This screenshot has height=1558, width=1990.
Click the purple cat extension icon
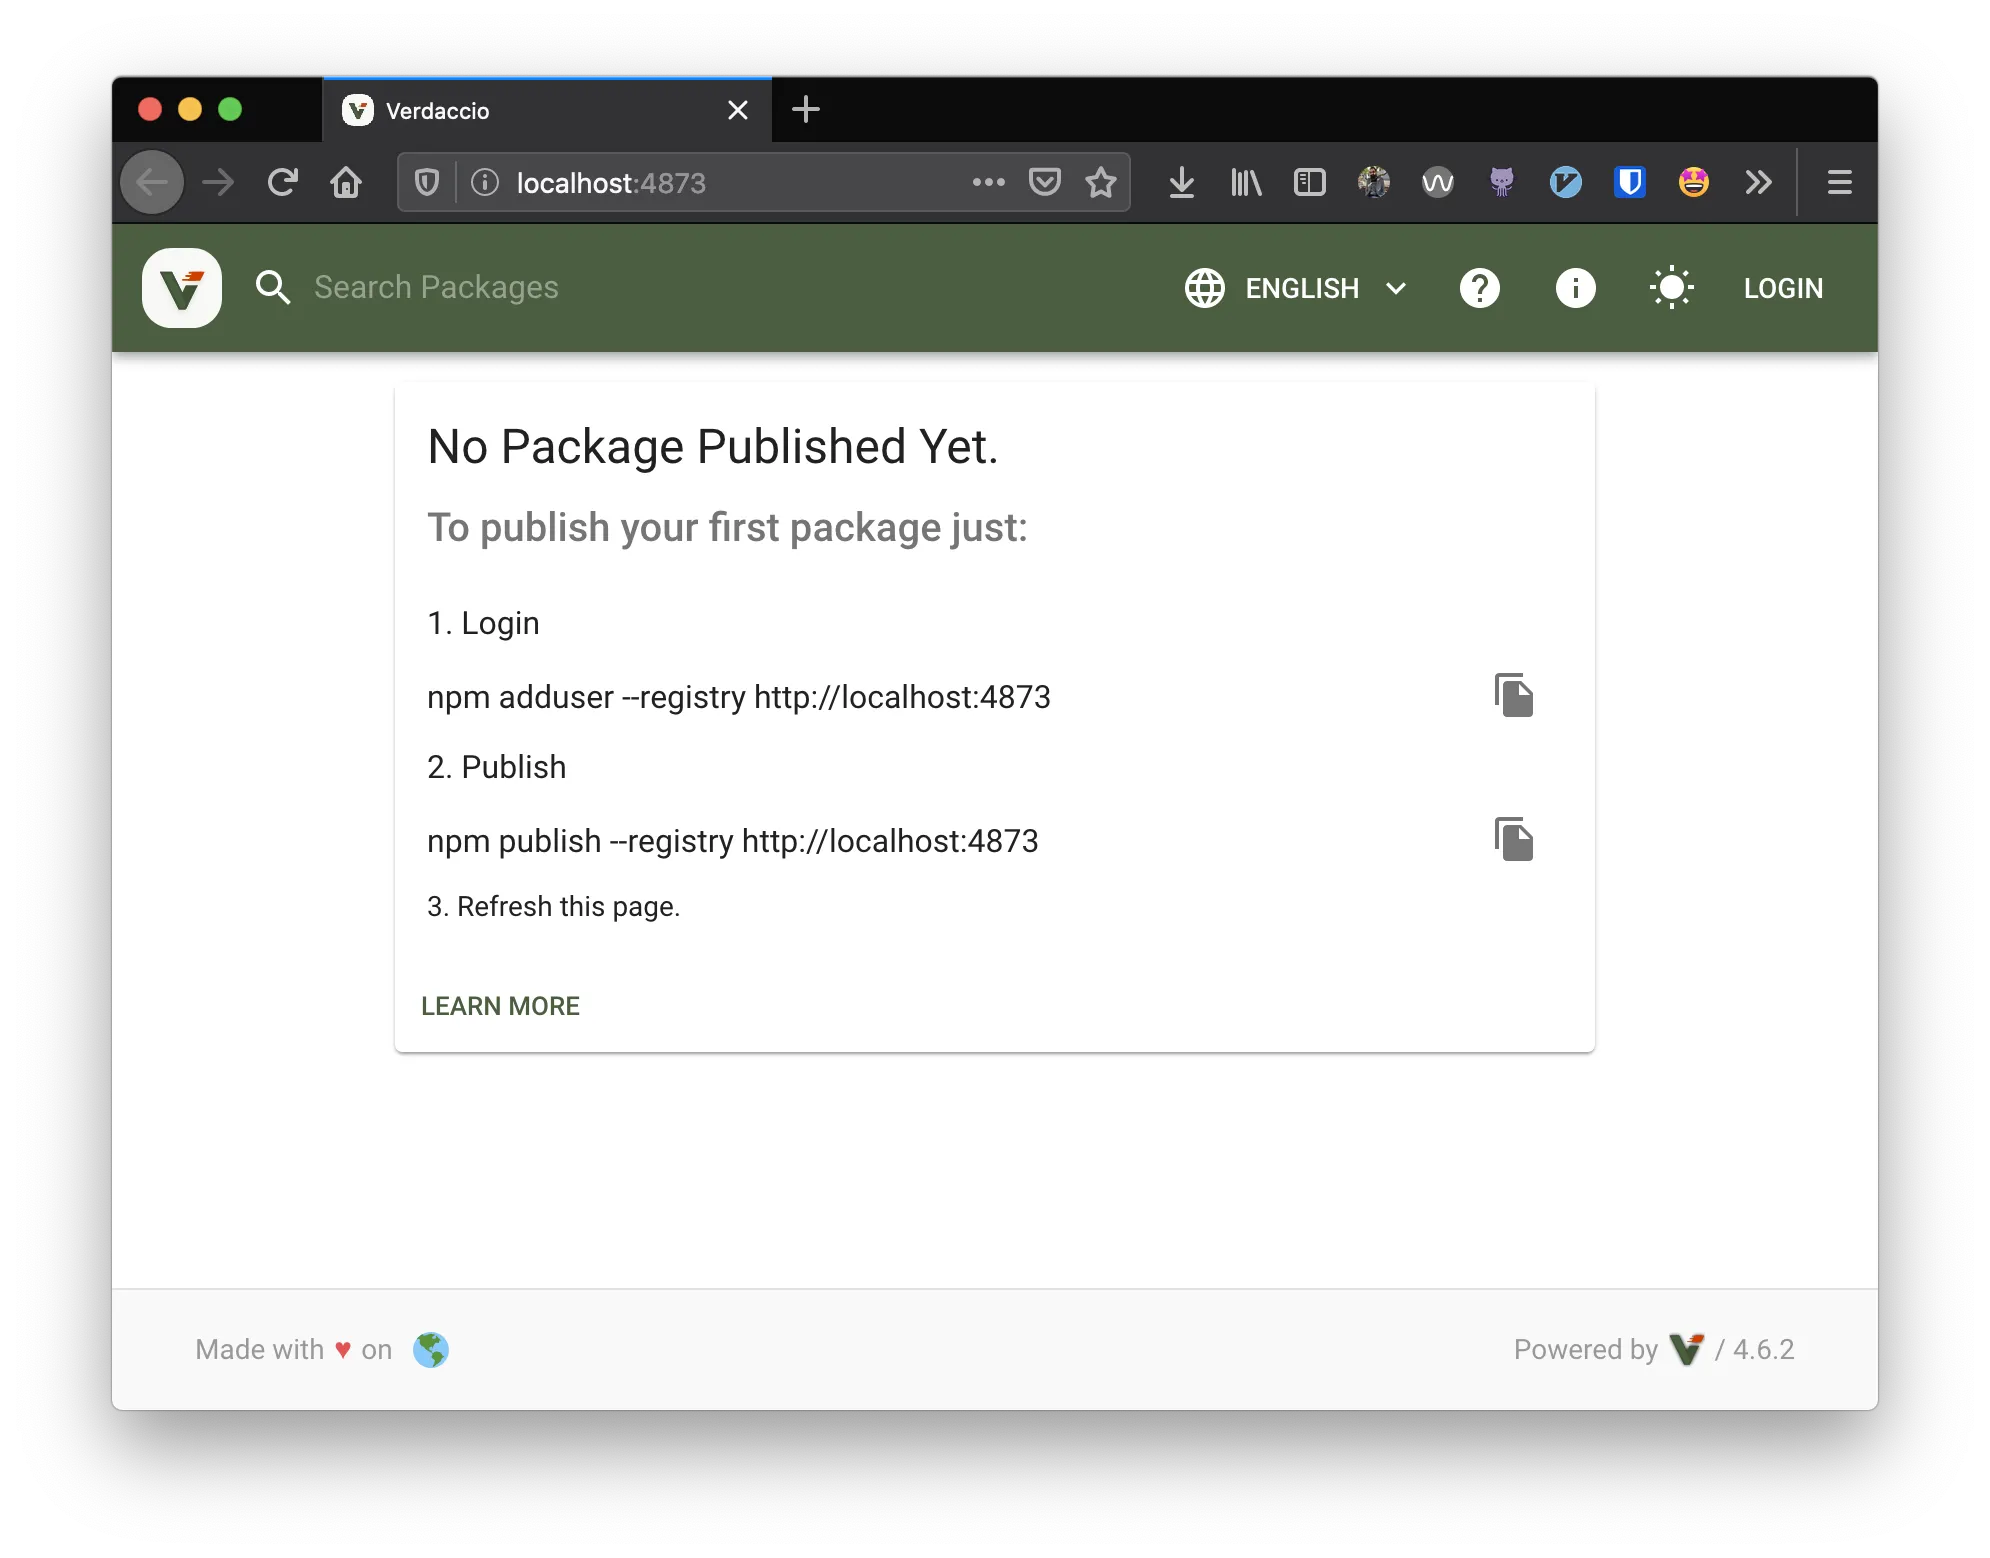pos(1501,182)
